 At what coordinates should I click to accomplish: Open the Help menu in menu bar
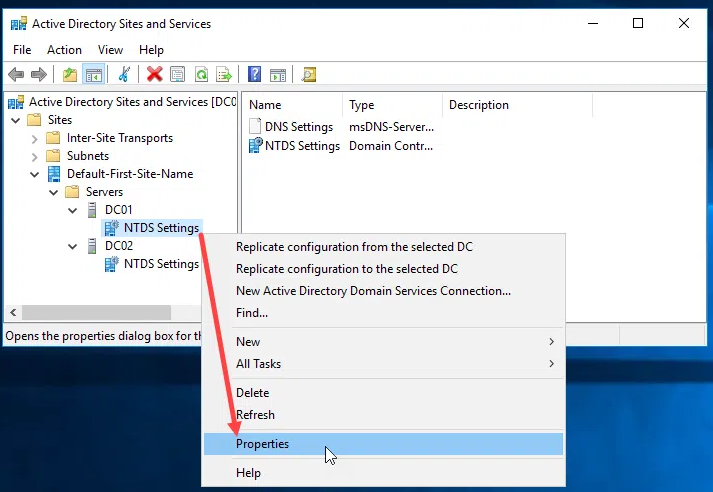[x=151, y=50]
